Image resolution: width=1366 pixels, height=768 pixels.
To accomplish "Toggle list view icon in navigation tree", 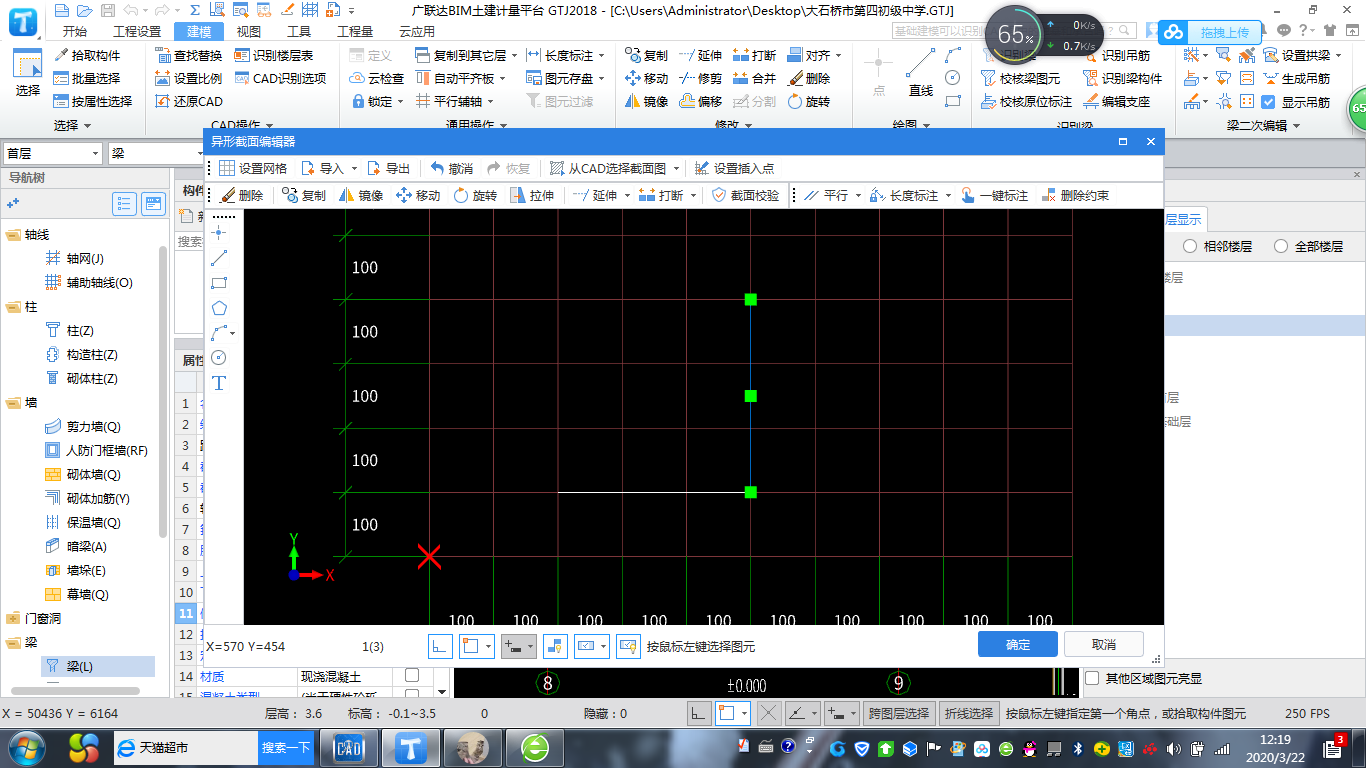I will 124,204.
